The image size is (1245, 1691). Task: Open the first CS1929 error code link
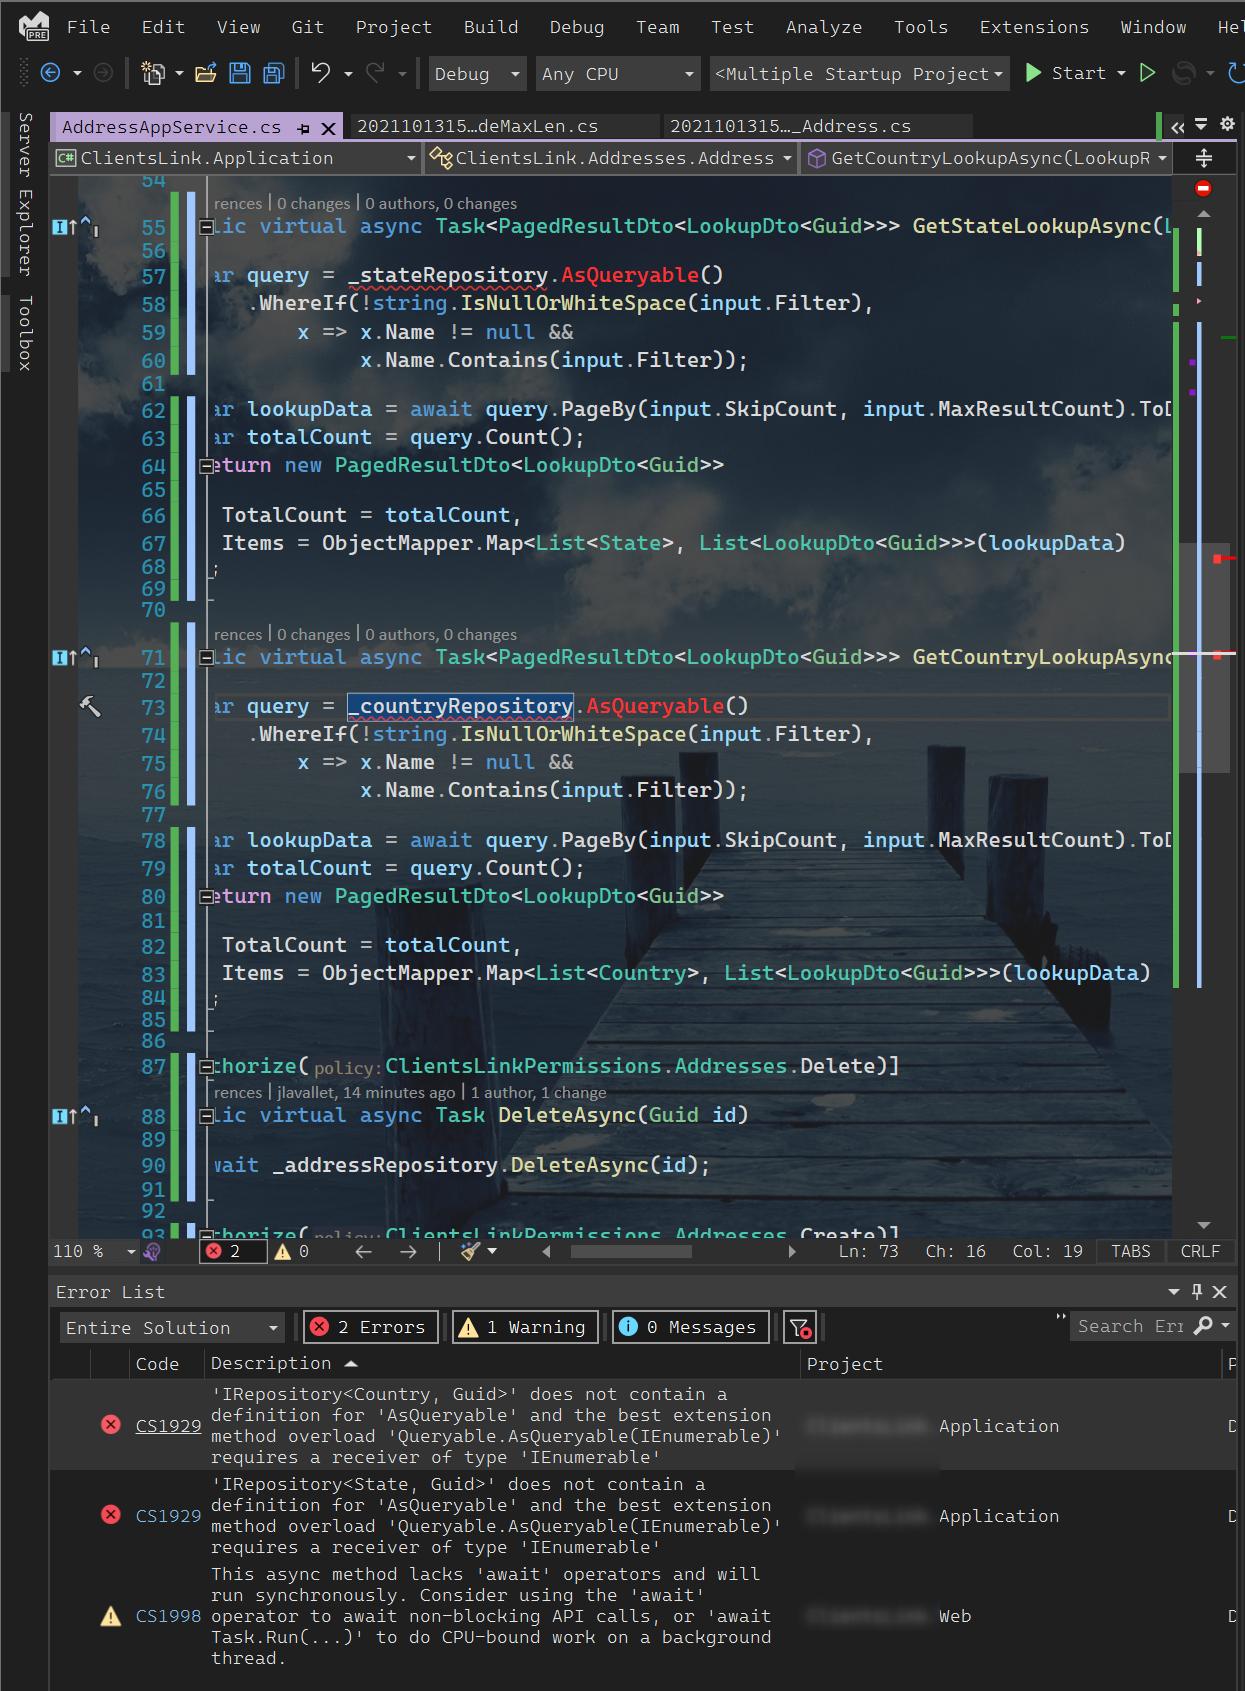(x=168, y=1425)
